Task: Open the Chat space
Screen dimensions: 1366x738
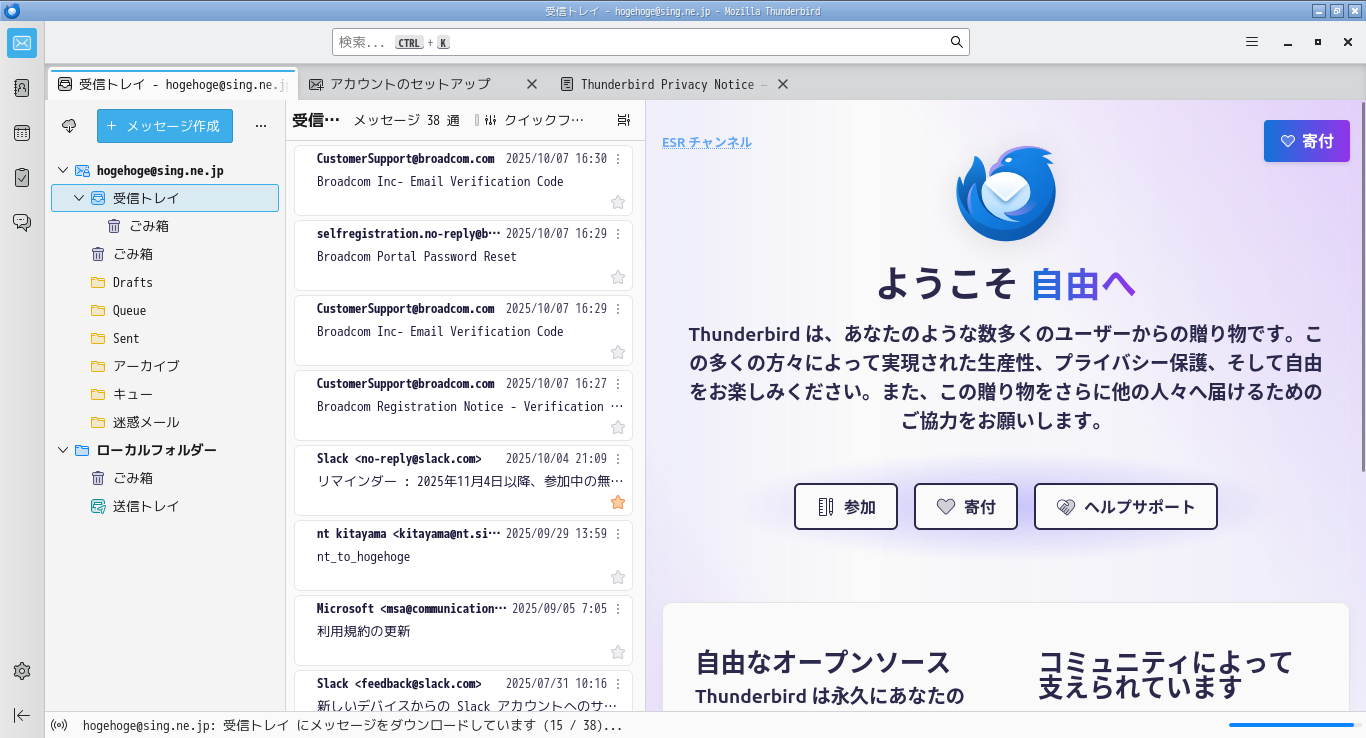Action: pos(22,222)
